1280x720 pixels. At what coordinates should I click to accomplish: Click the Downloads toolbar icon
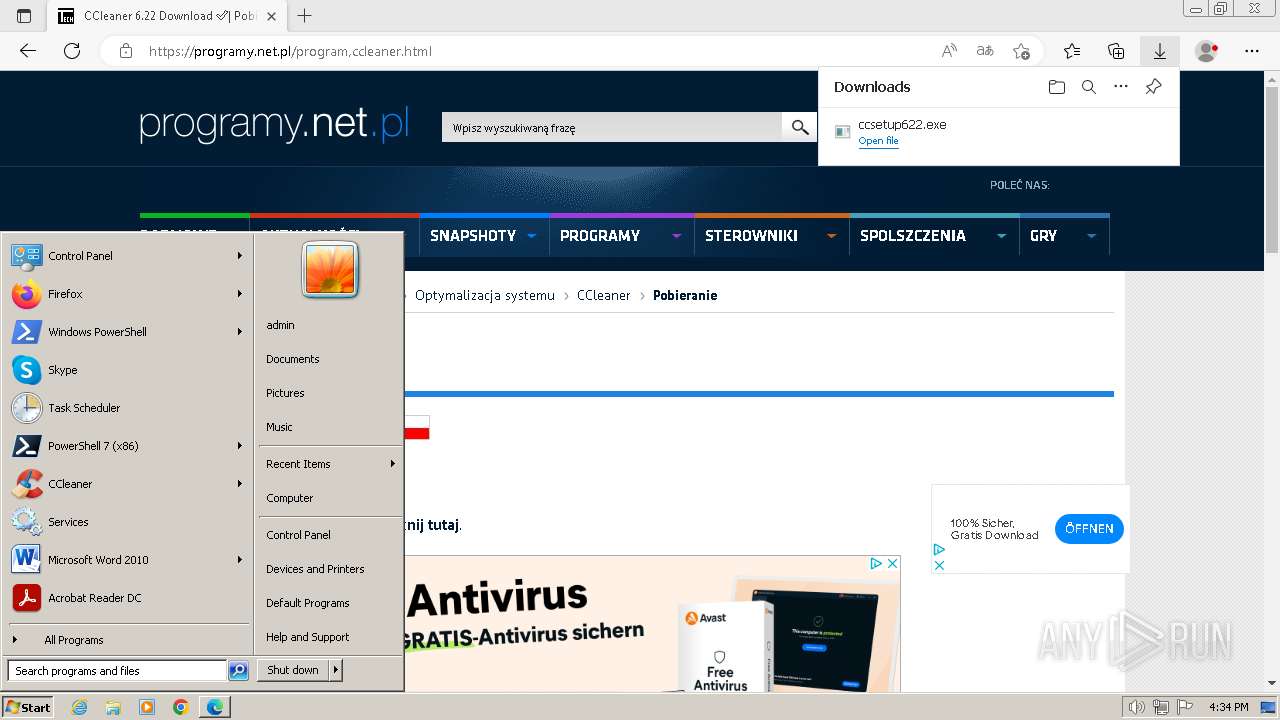1160,51
